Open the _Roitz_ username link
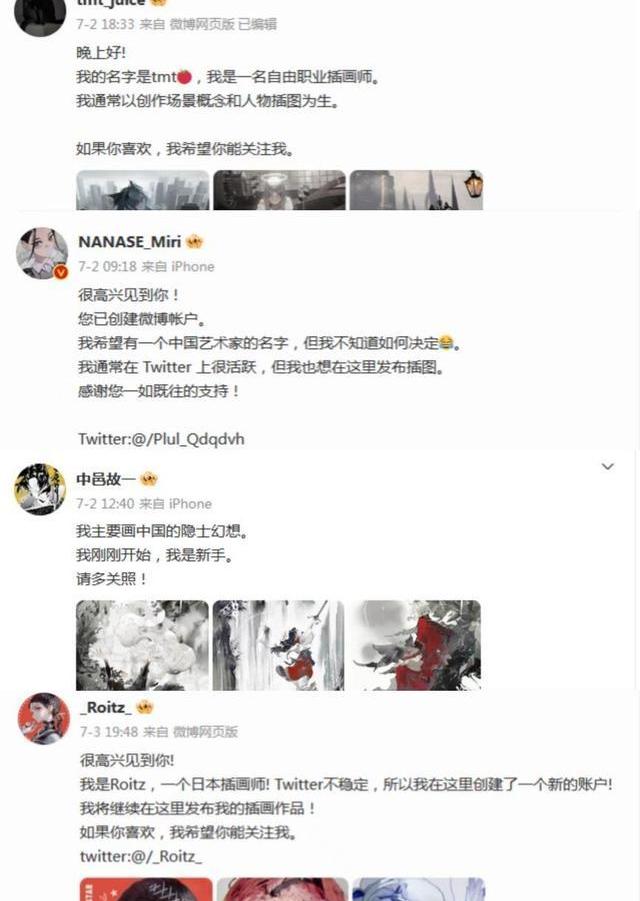 click(106, 707)
